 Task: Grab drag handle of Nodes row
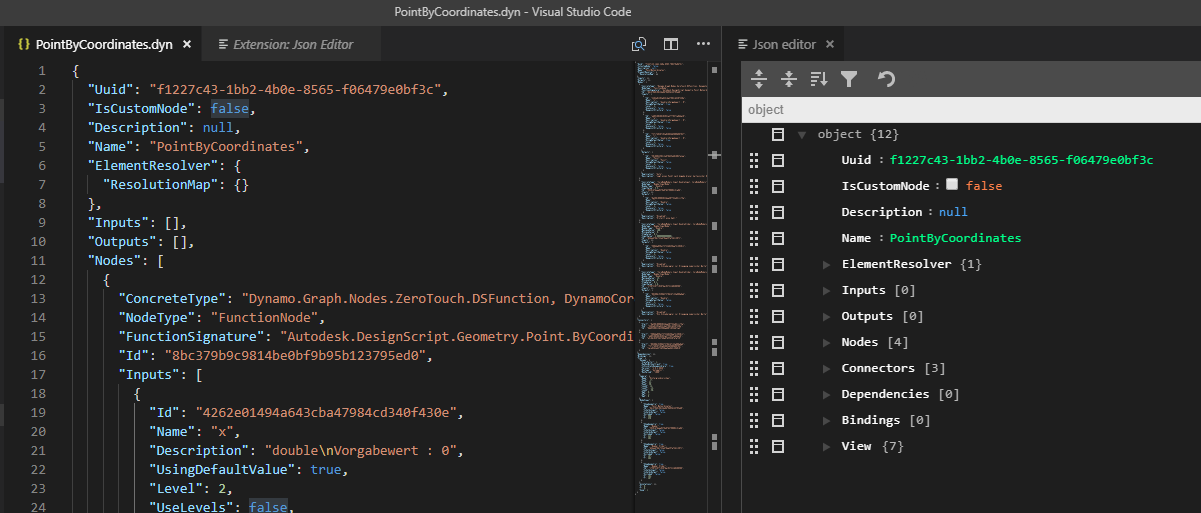[754, 342]
